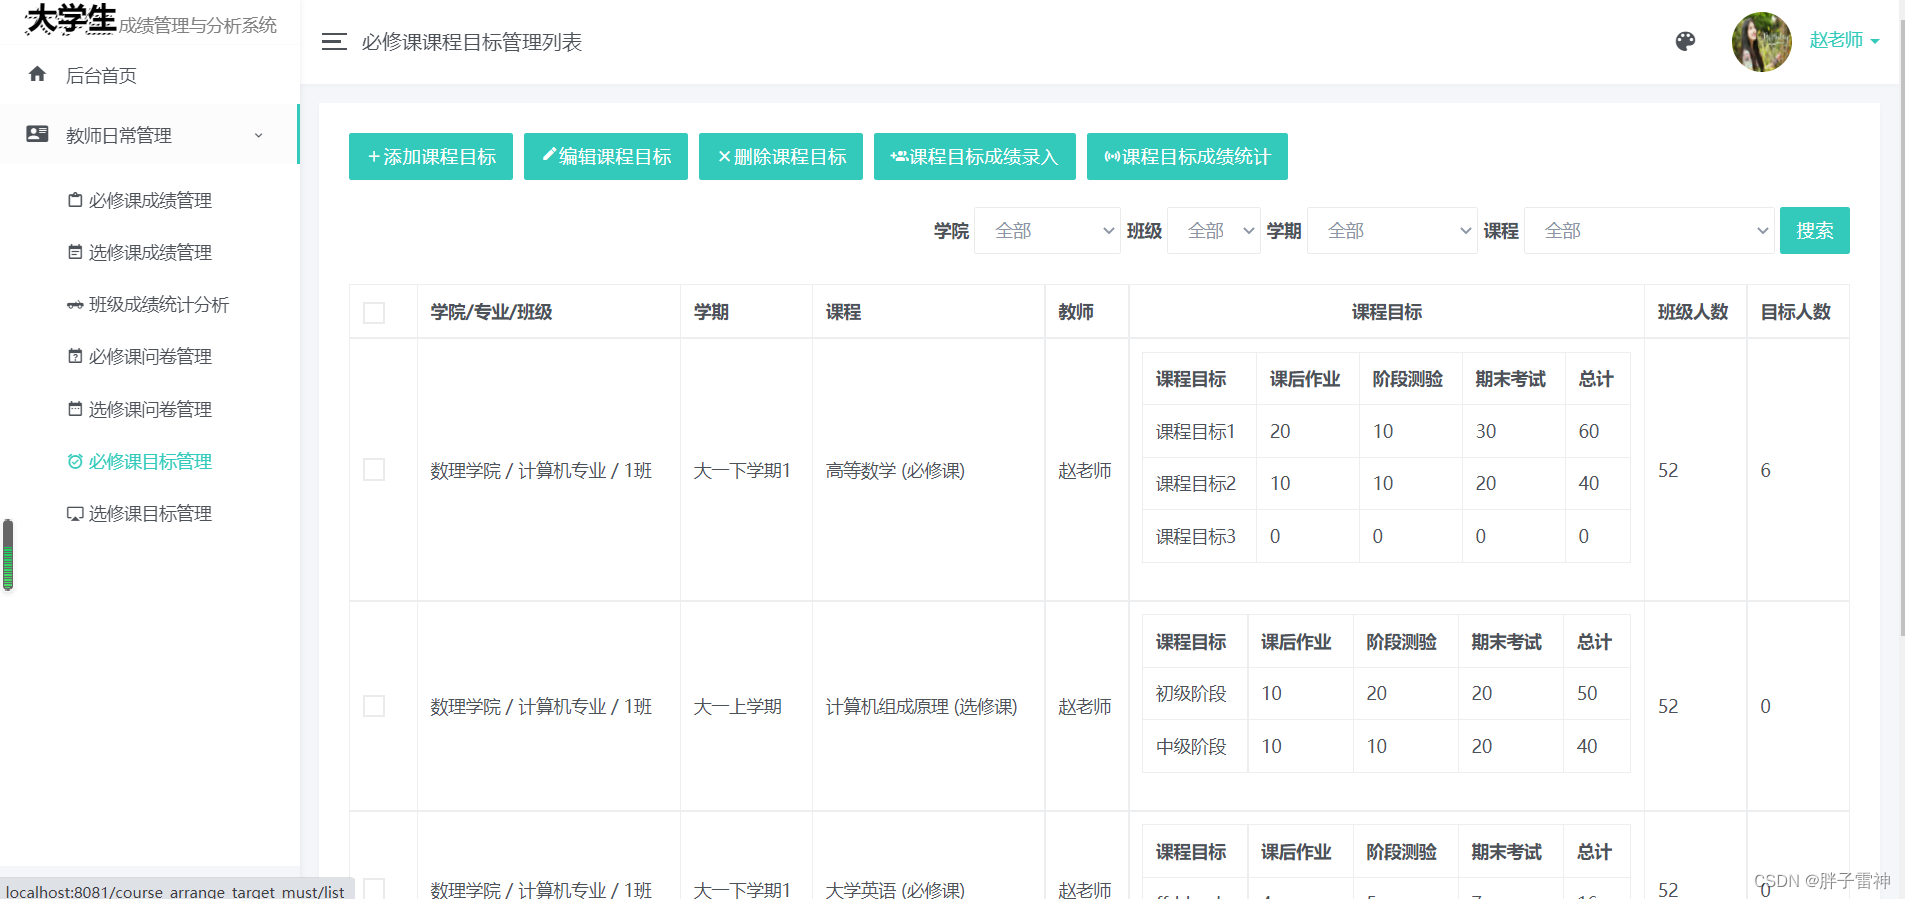This screenshot has width=1905, height=899.
Task: Click the 中级阶段 row label
Action: coord(1191,747)
